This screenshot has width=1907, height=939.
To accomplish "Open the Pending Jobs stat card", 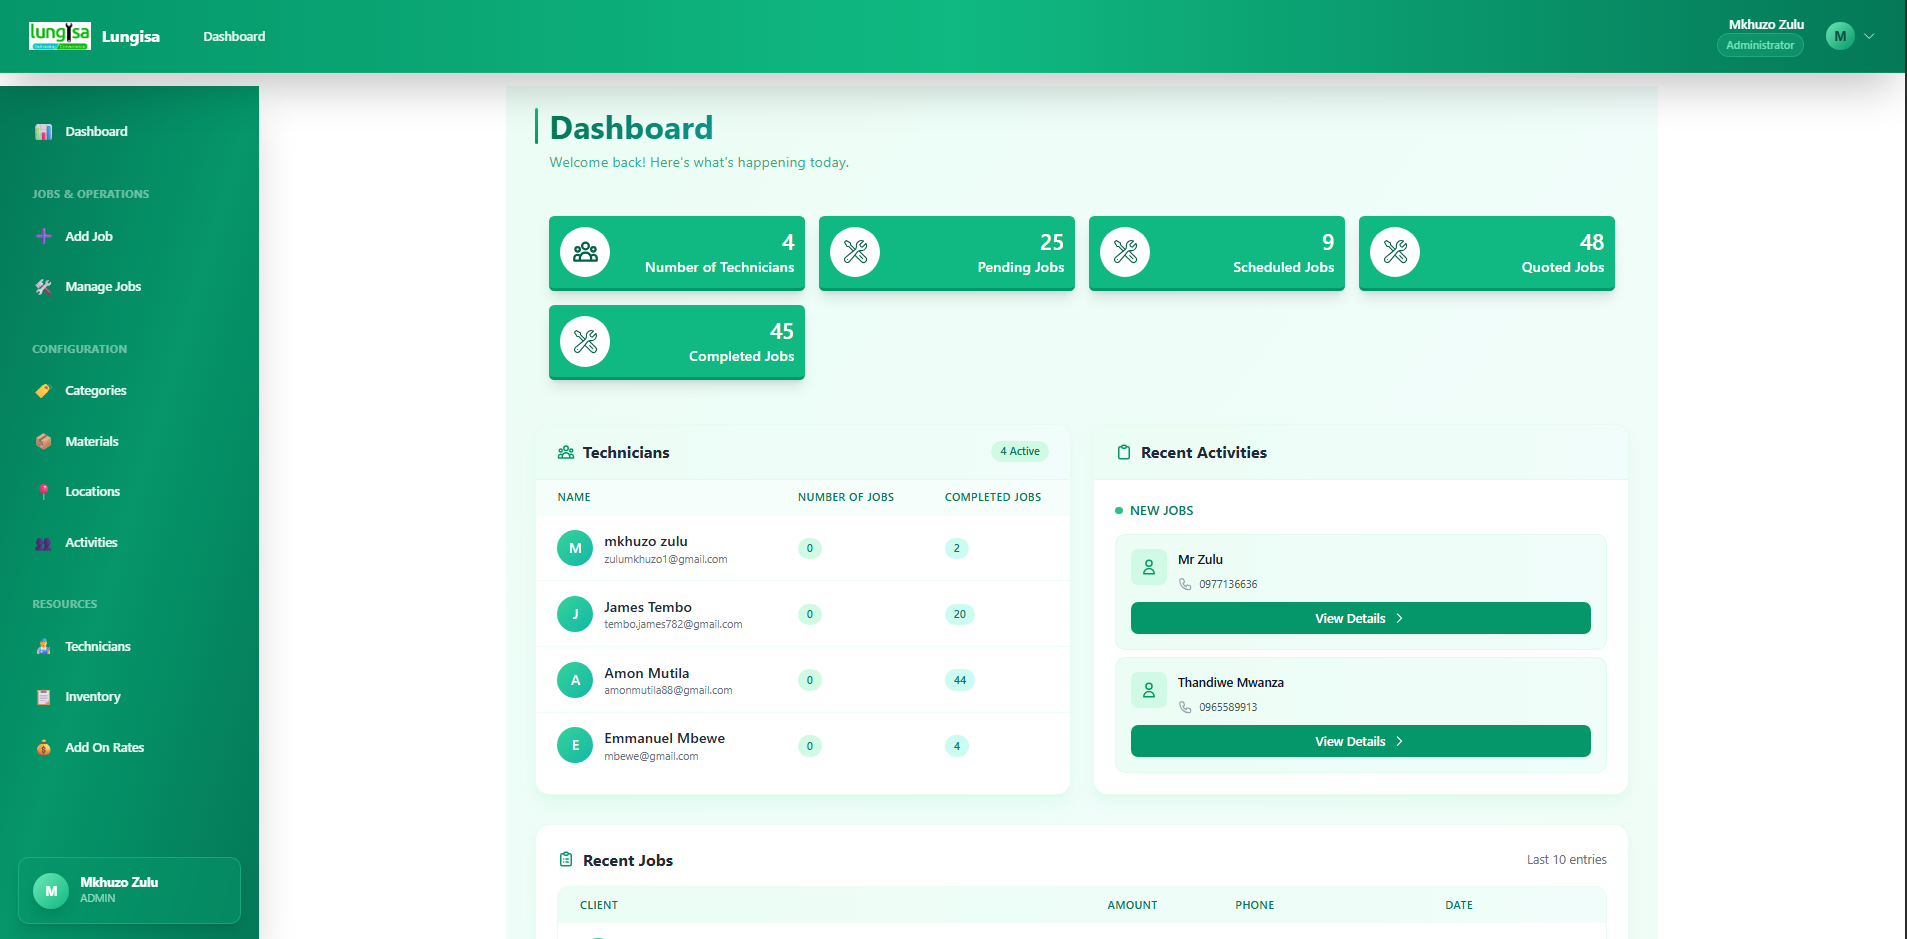I will coord(946,253).
